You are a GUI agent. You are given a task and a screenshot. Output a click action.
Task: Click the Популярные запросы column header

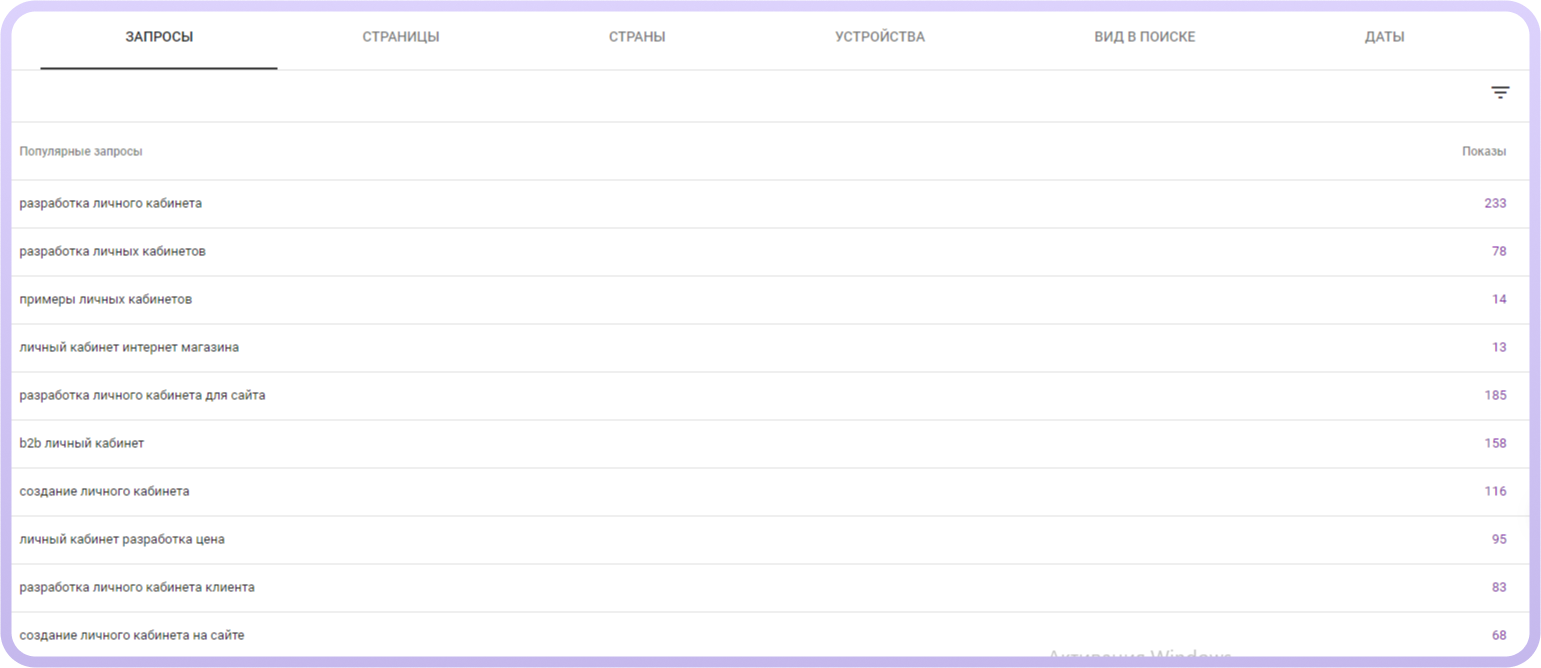click(81, 151)
